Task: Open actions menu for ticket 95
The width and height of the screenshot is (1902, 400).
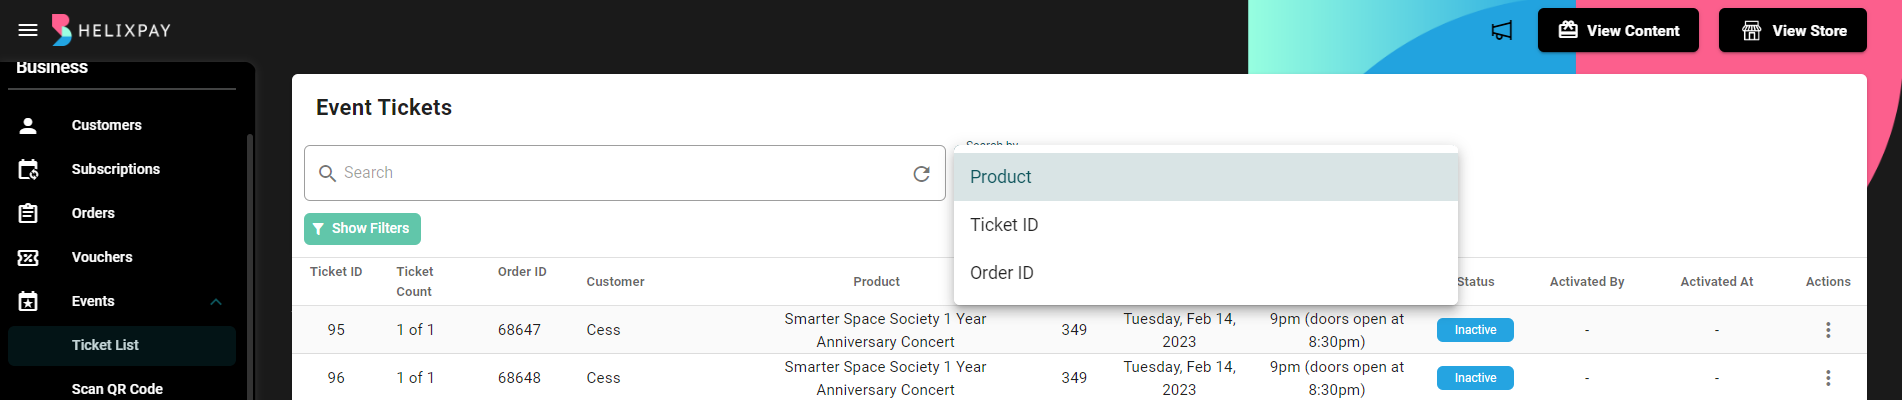Action: click(1827, 330)
